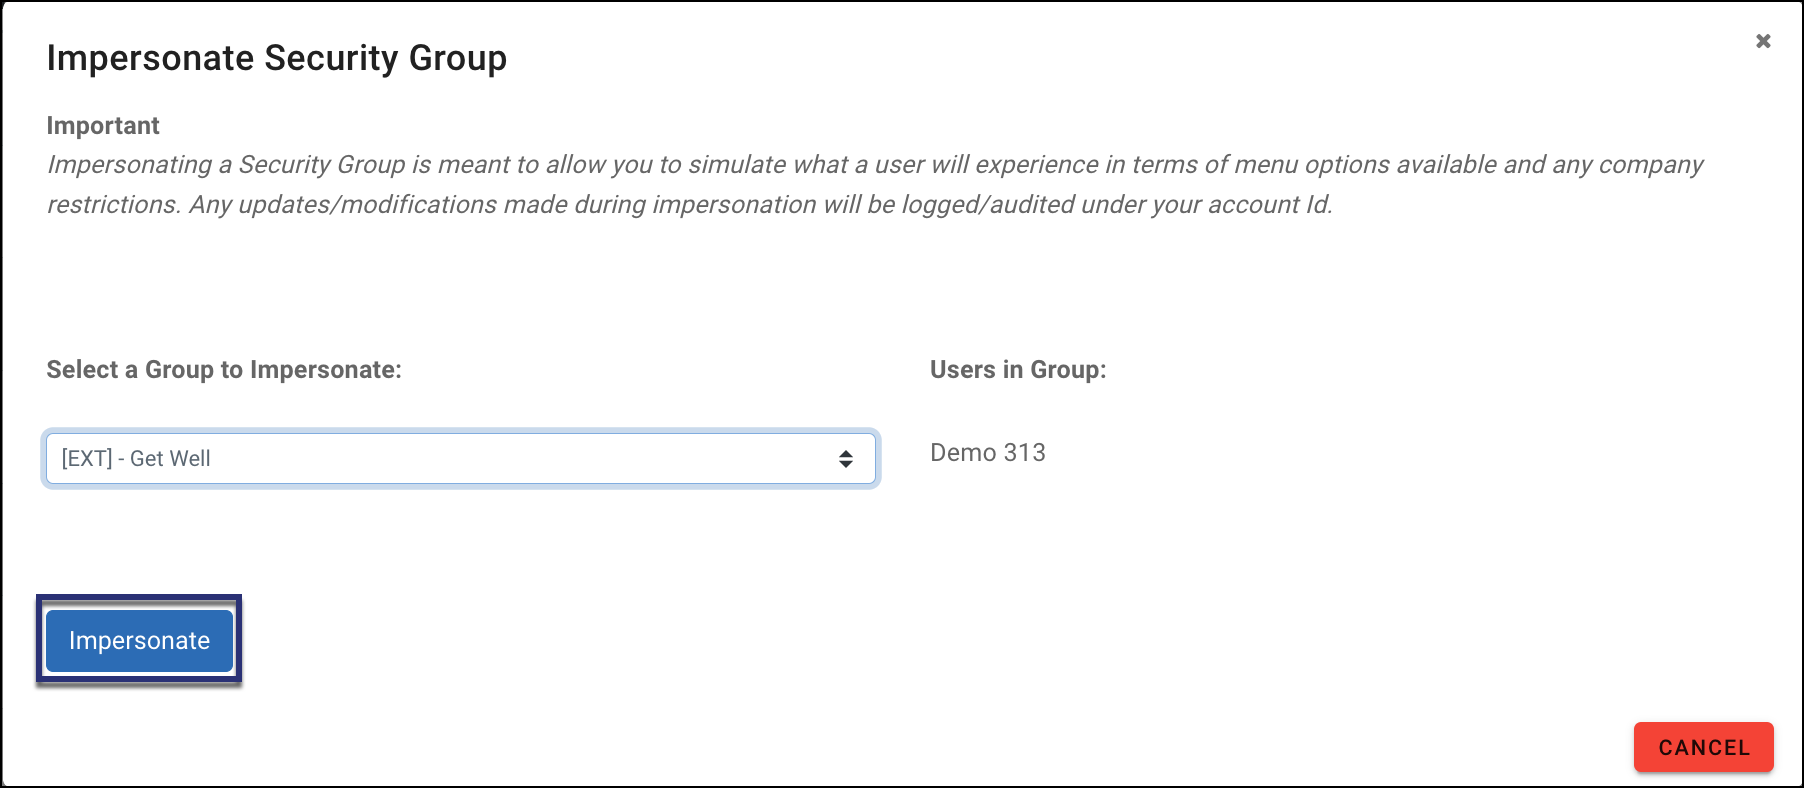This screenshot has height=788, width=1804.
Task: Select the Demo 313 user entry
Action: click(987, 453)
